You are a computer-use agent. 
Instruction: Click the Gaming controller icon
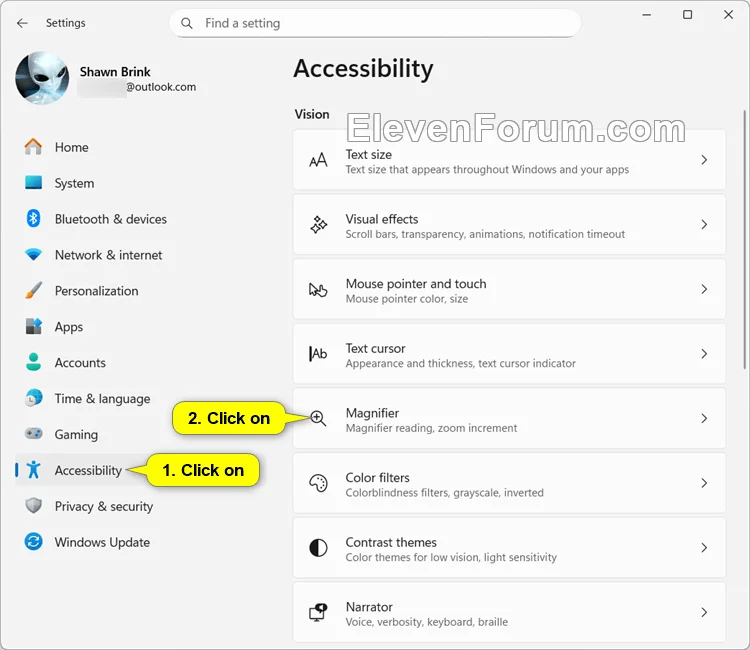[33, 434]
